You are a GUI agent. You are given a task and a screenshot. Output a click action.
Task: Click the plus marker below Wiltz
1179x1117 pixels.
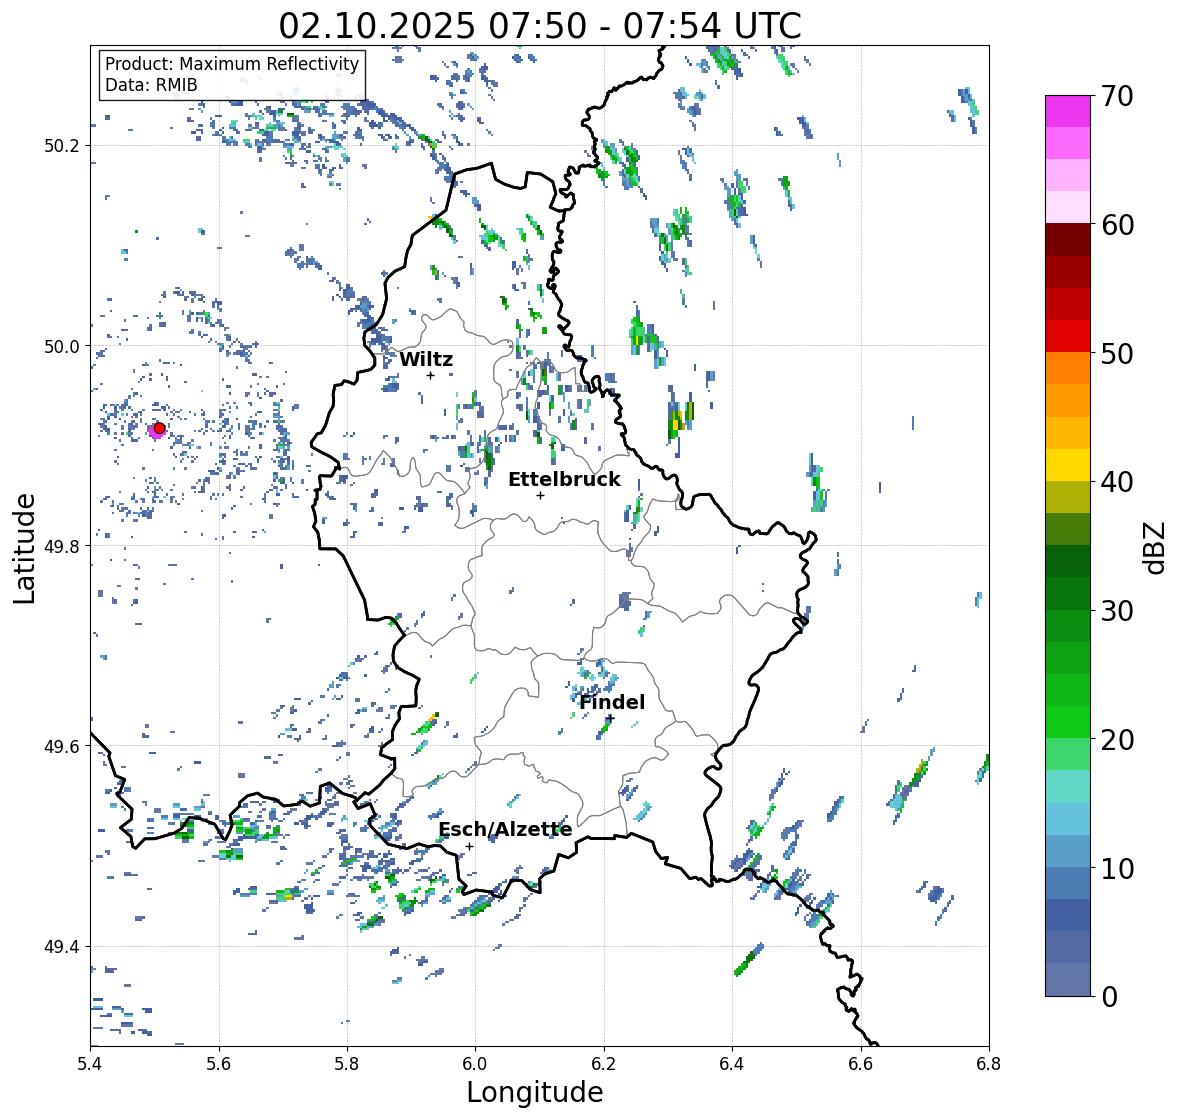click(x=431, y=375)
